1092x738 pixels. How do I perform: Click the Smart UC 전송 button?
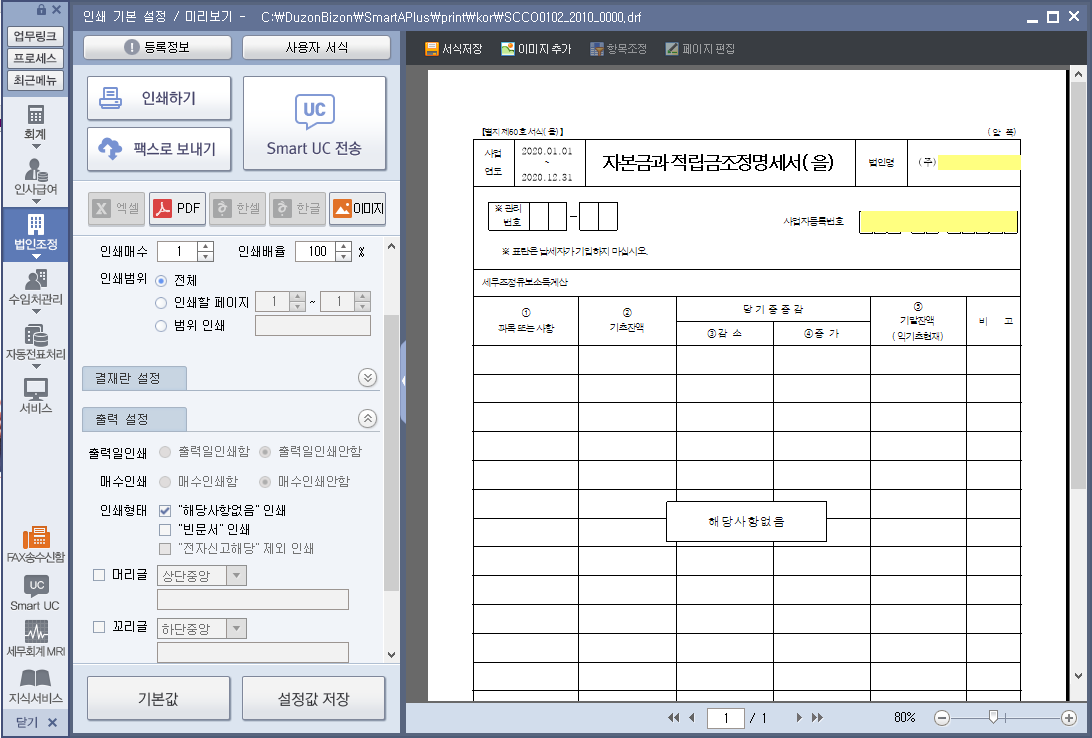click(314, 123)
